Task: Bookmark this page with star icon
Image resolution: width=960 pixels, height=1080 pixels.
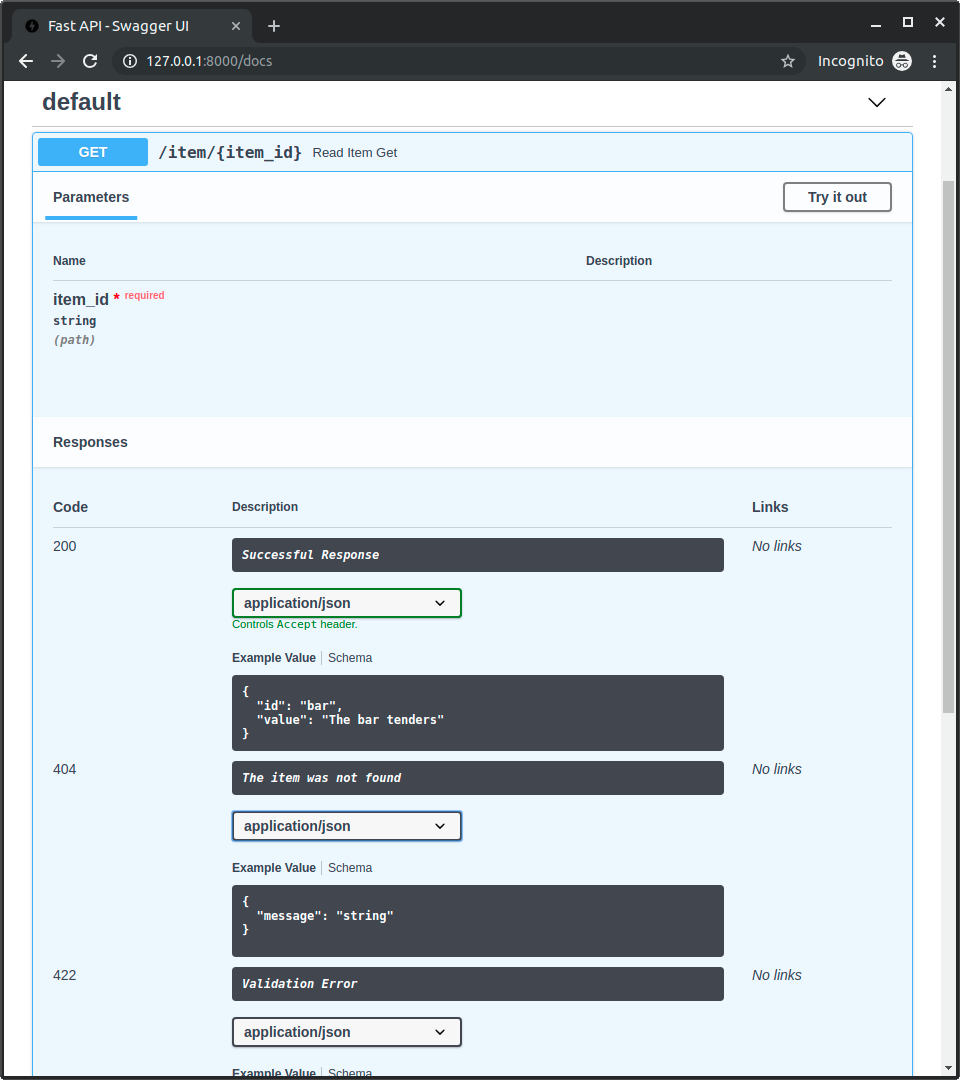Action: click(x=788, y=61)
